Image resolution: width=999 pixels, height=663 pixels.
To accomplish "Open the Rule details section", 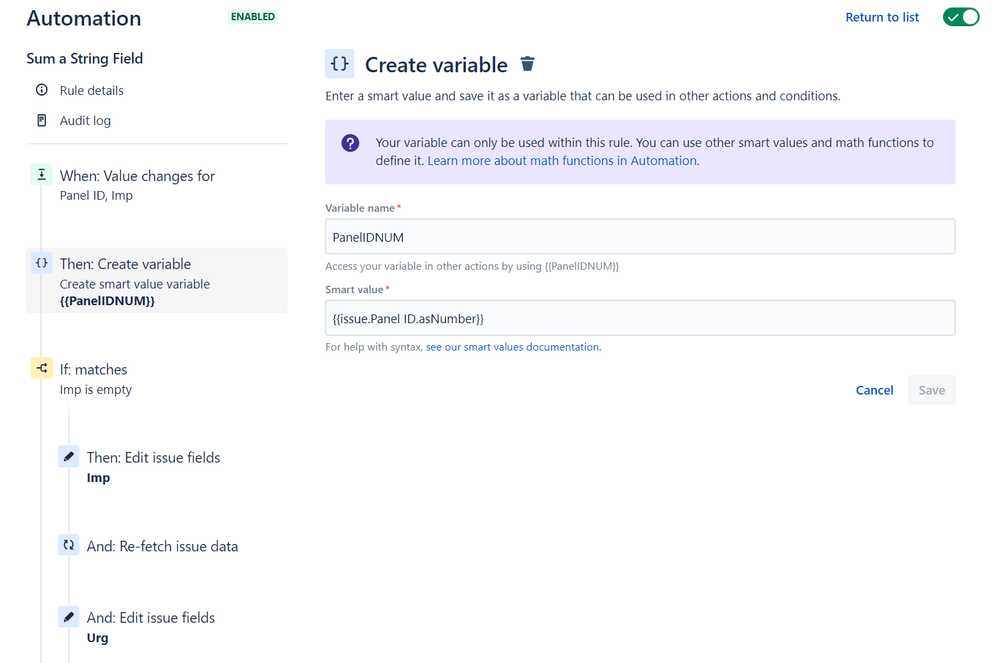I will 91,90.
